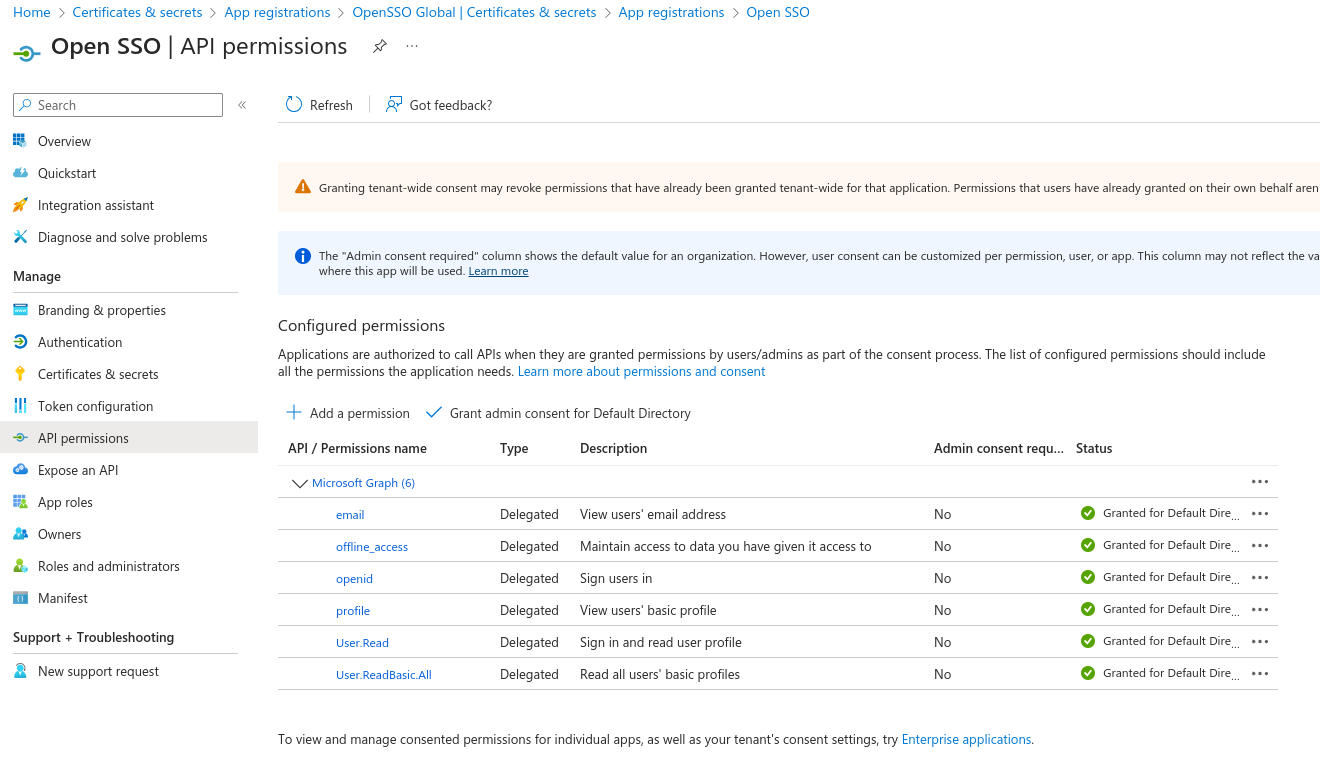Open ellipsis menu next to page title
This screenshot has height=761, width=1320.
click(x=412, y=47)
